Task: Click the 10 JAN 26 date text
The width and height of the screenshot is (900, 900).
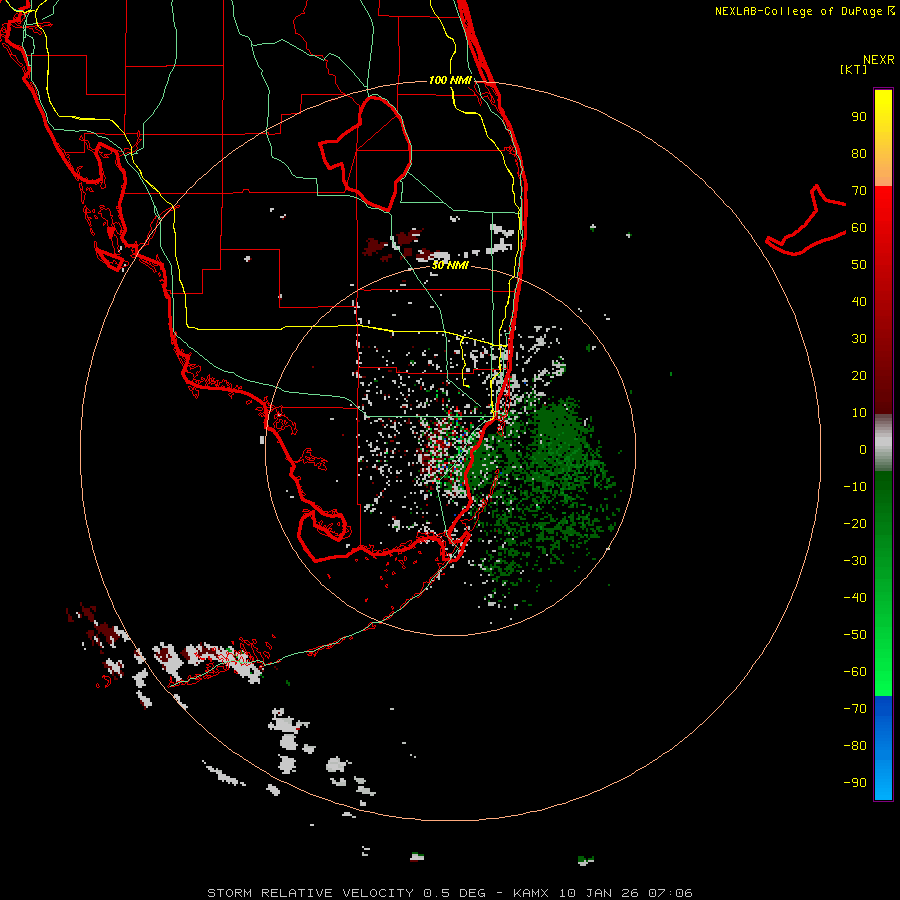Action: pyautogui.click(x=599, y=893)
